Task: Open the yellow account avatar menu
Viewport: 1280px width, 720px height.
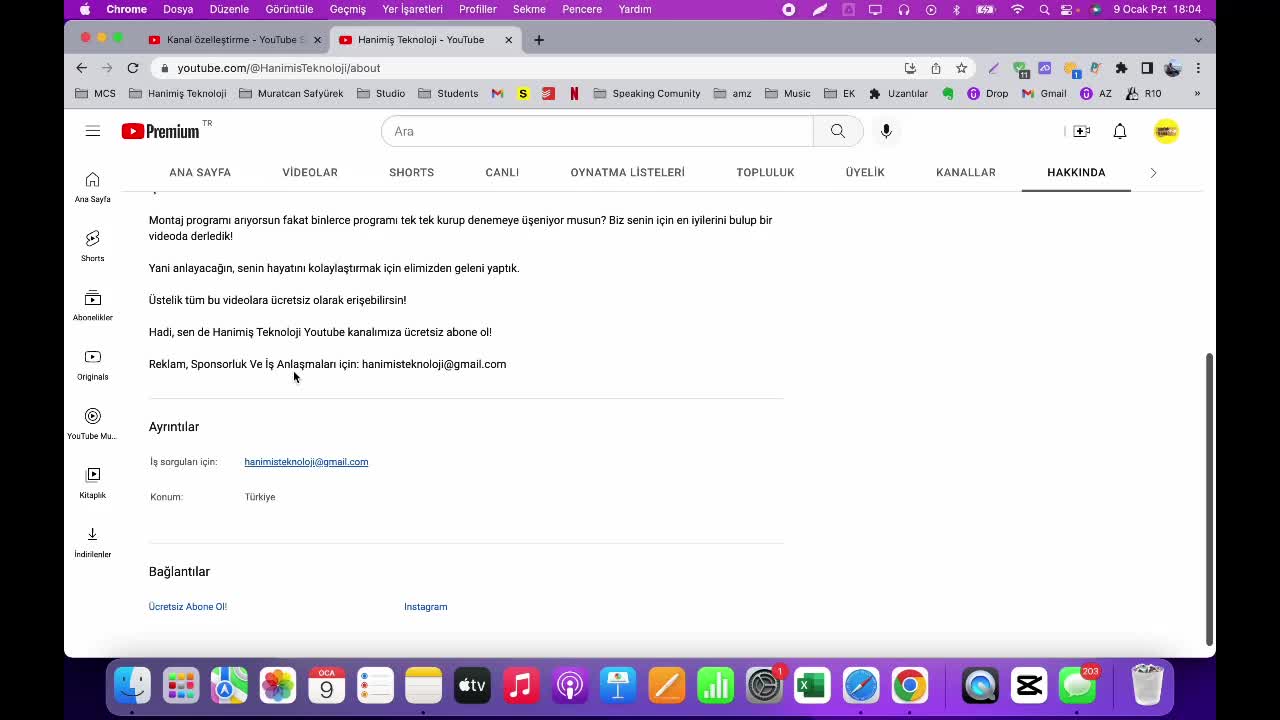Action: pyautogui.click(x=1166, y=131)
